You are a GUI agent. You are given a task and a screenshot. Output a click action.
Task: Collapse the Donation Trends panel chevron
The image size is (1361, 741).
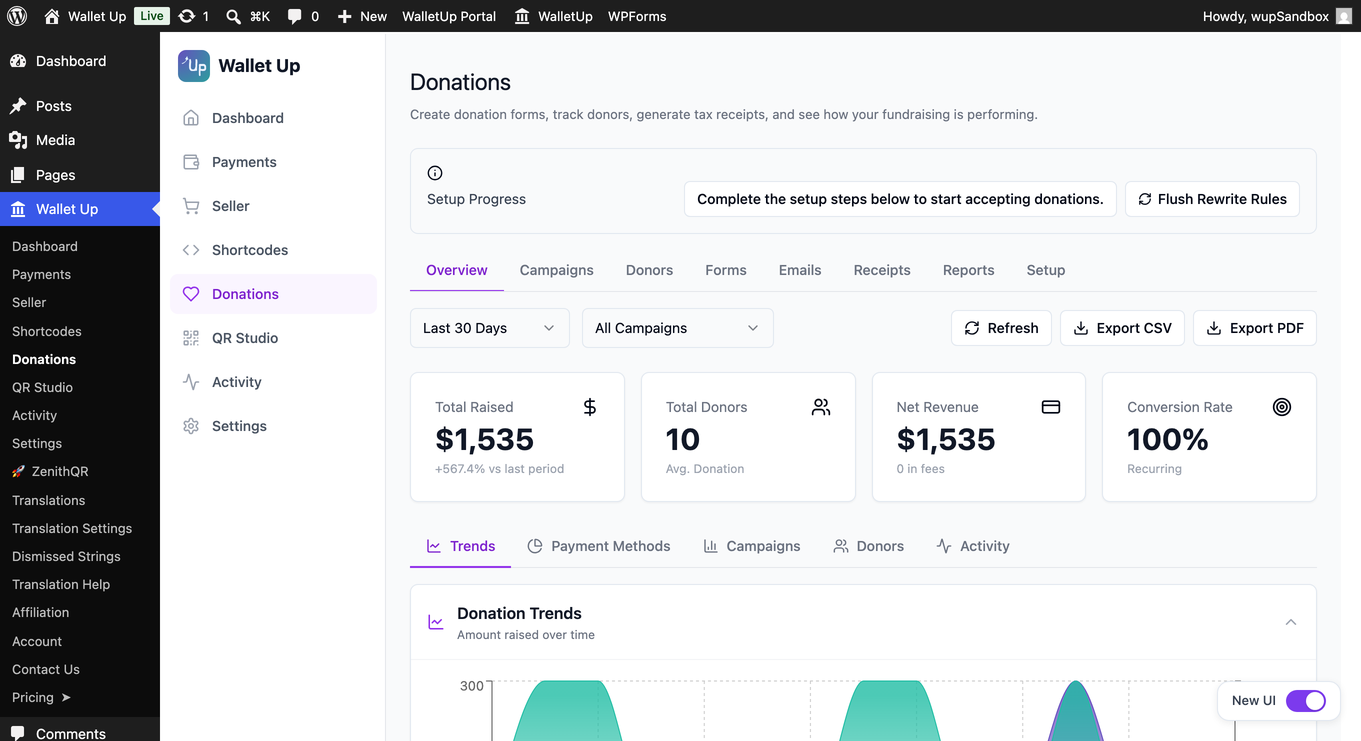(1291, 622)
